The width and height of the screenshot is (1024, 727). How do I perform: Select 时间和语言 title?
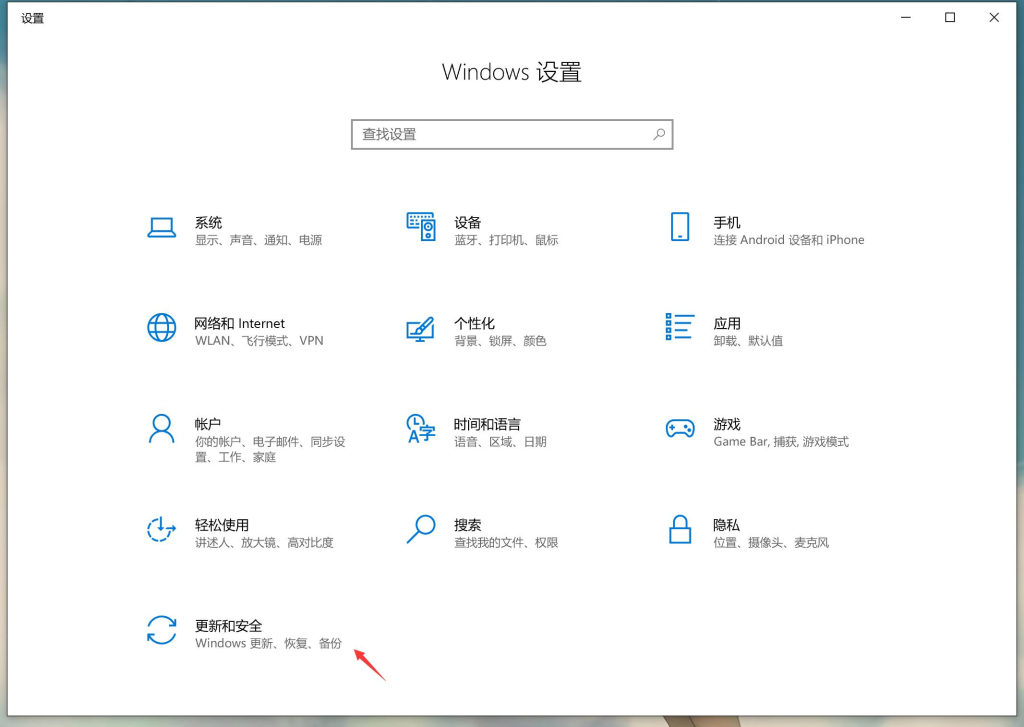pyautogui.click(x=487, y=424)
